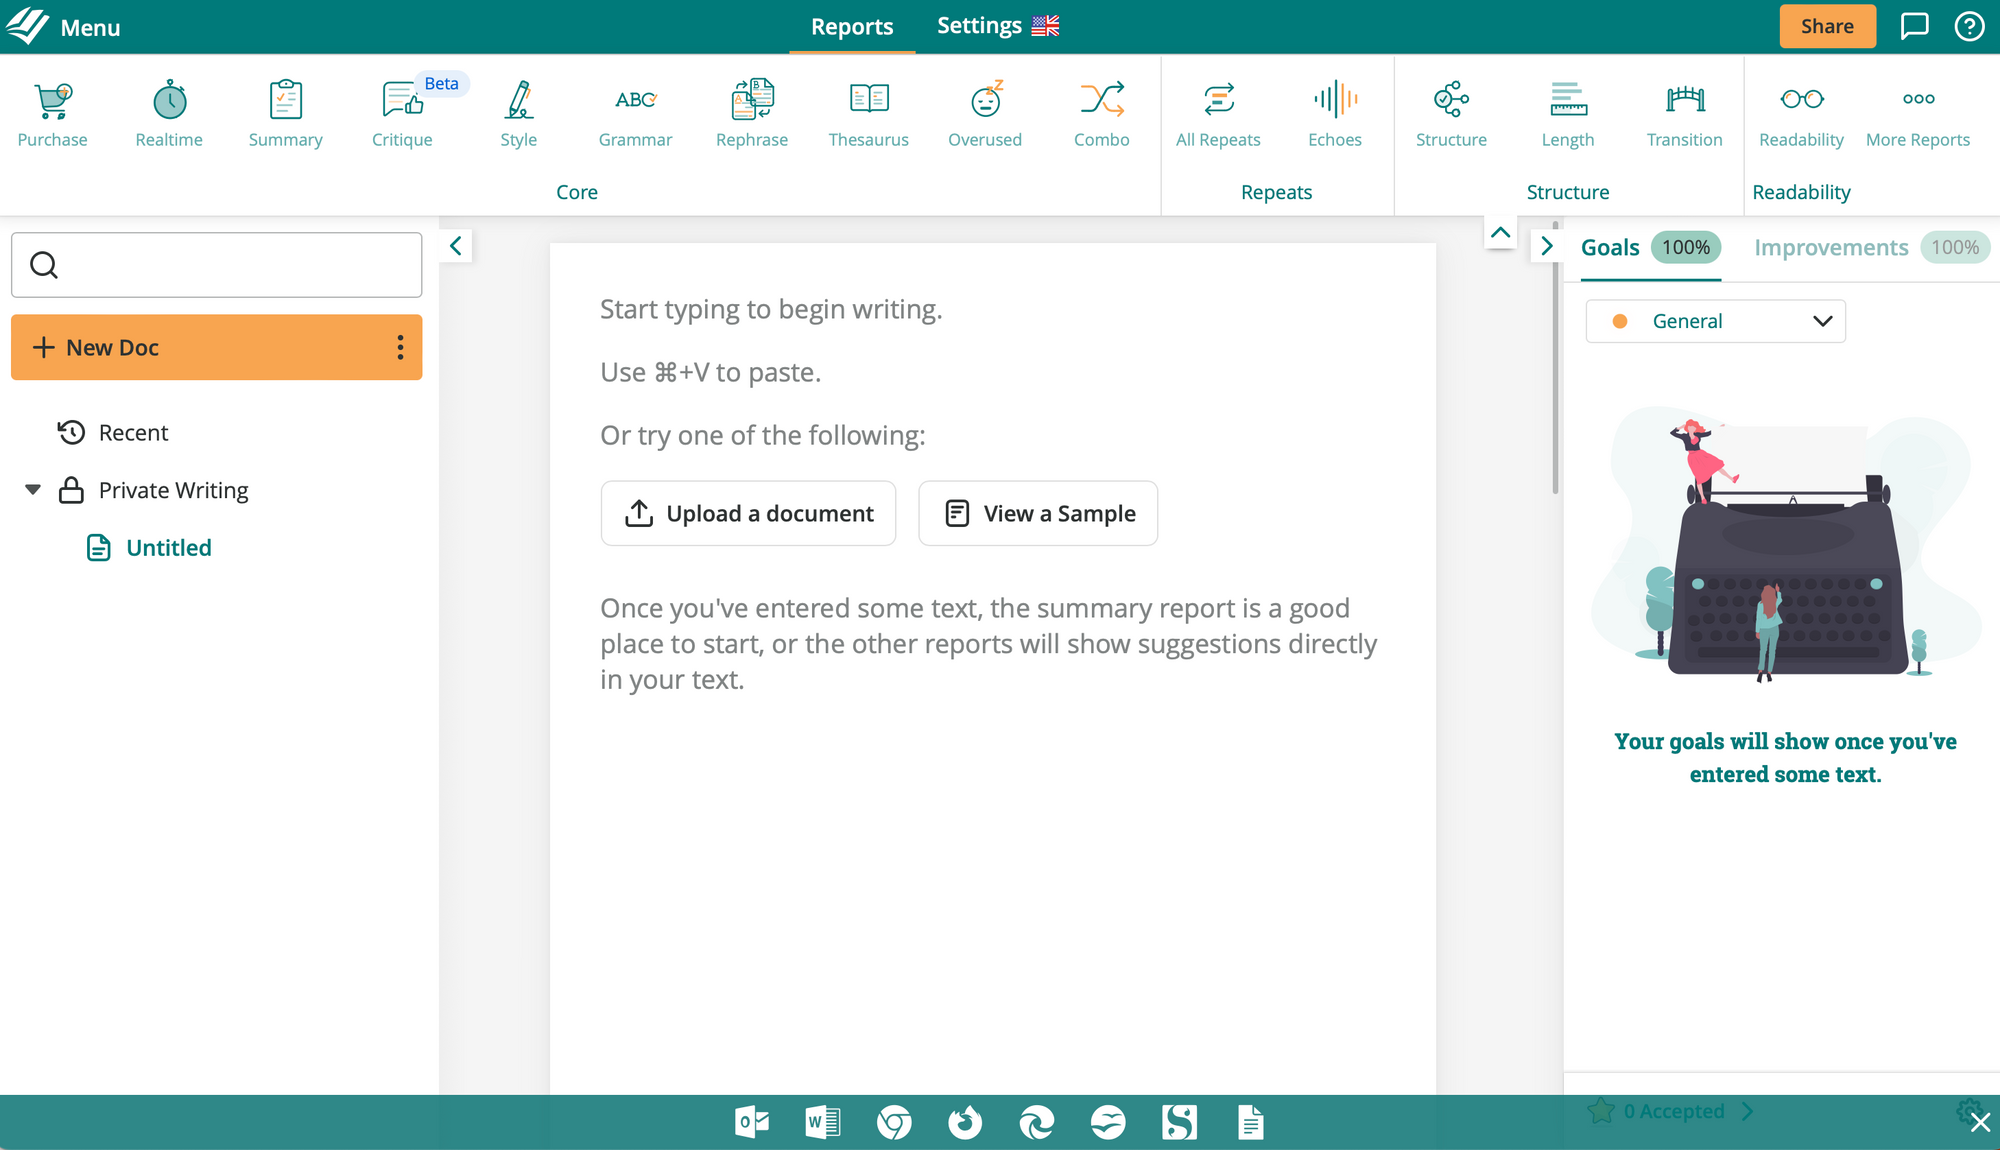Screen dimensions: 2000x1150
Task: Collapse the Private Writing folder
Action: coord(32,489)
